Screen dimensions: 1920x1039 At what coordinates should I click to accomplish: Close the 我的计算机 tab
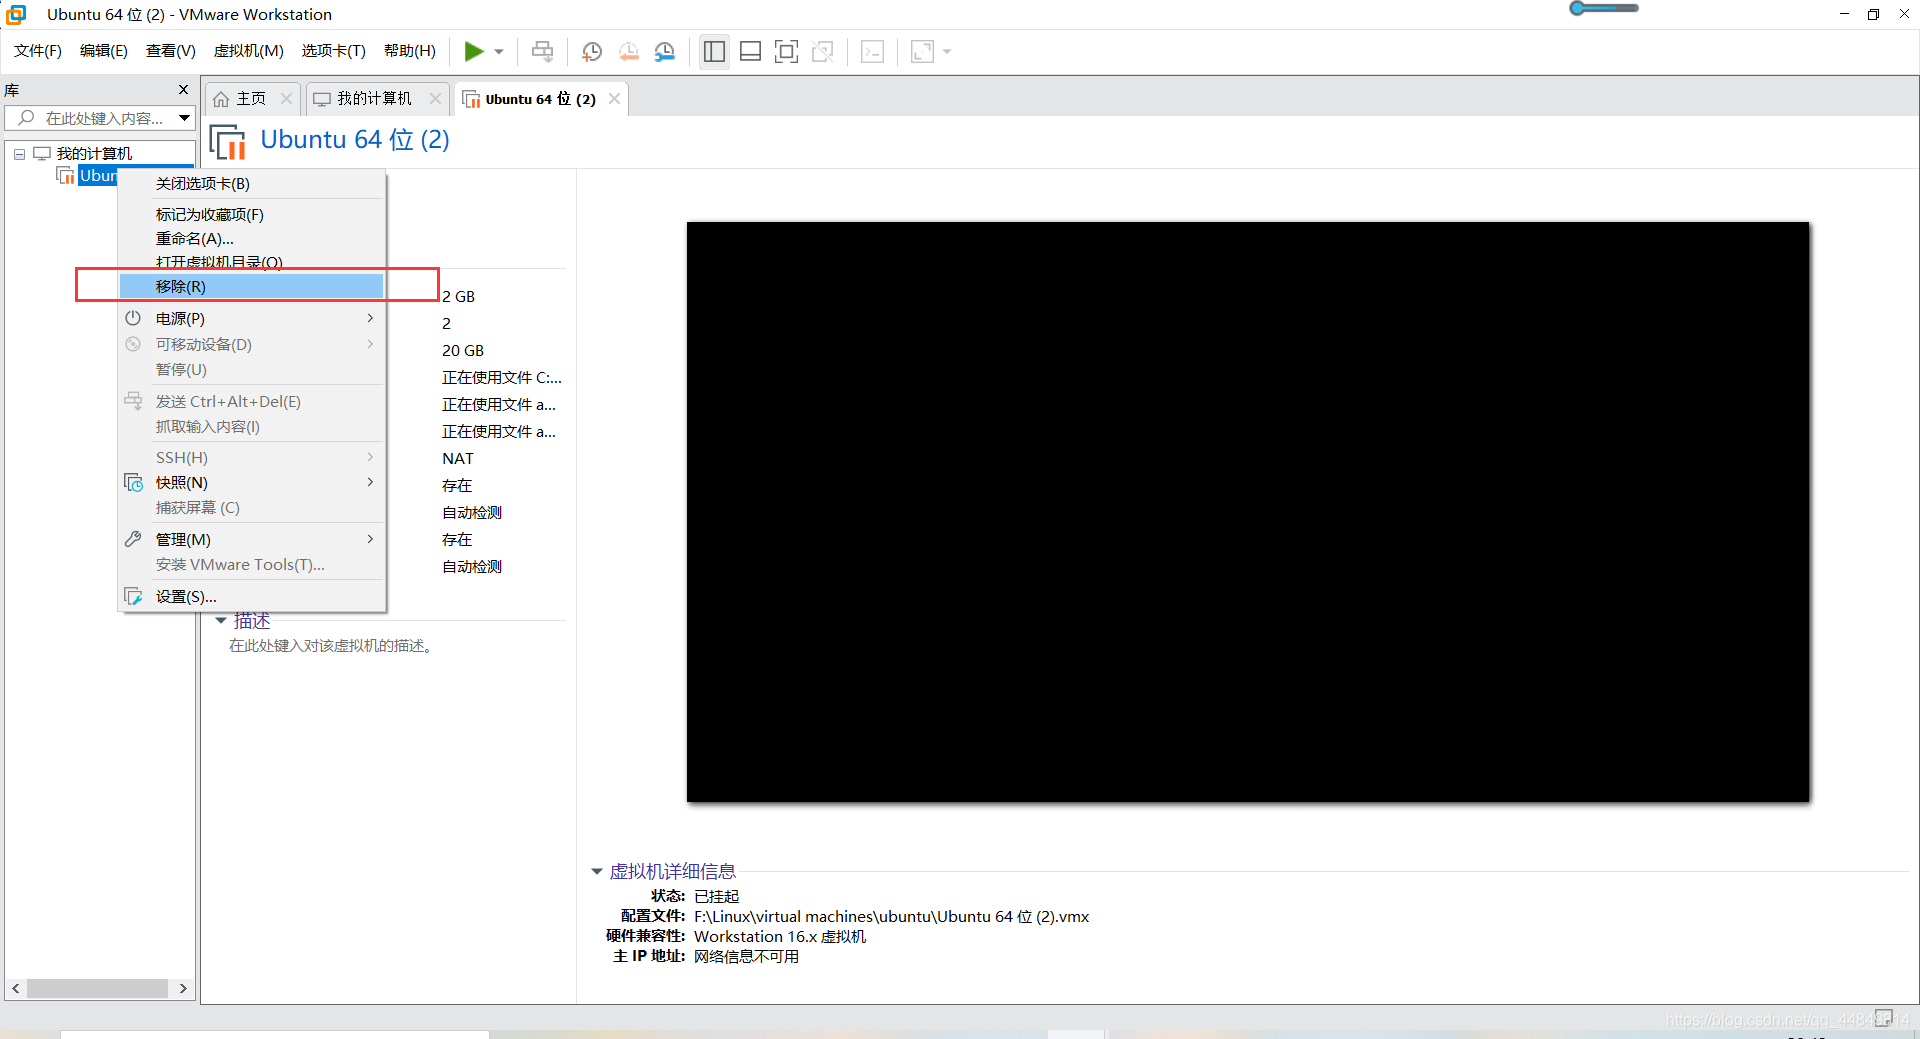tap(435, 98)
